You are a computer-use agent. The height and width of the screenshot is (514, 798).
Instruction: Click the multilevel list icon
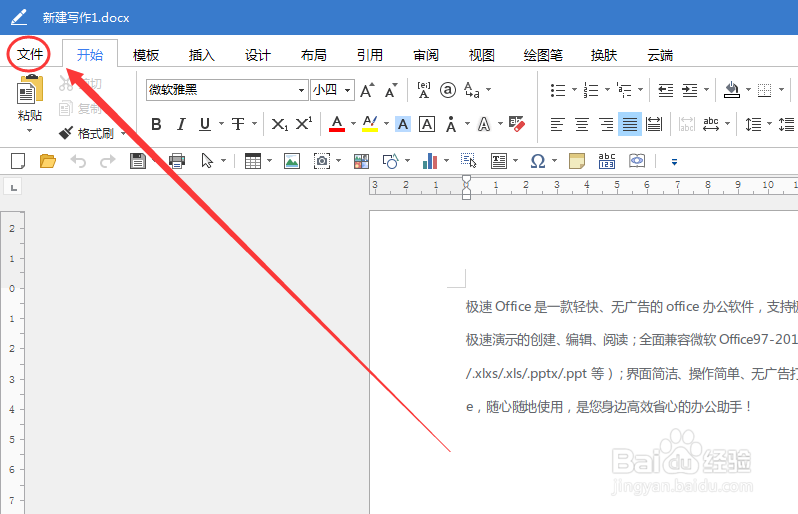click(624, 90)
